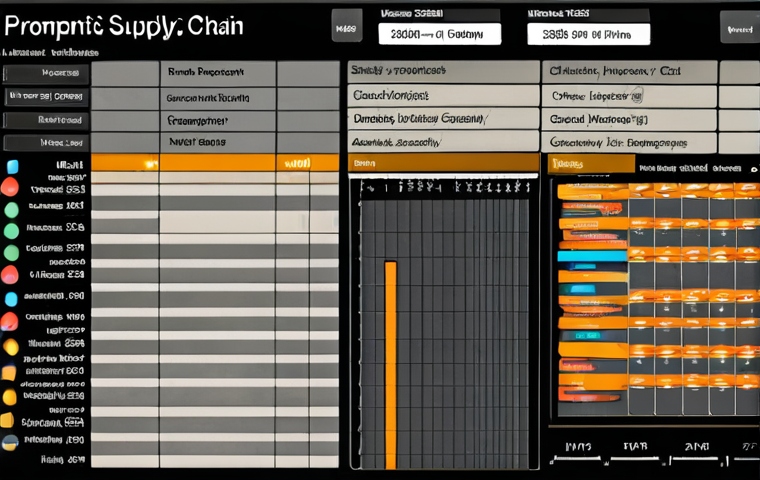760x480 pixels.
Task: Click the "2M6" marker on the bottom timeline
Action: (697, 447)
